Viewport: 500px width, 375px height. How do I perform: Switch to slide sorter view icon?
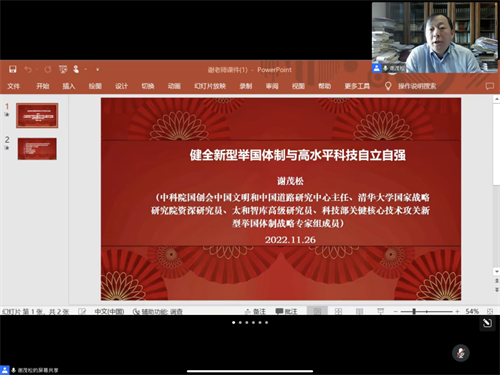338,311
